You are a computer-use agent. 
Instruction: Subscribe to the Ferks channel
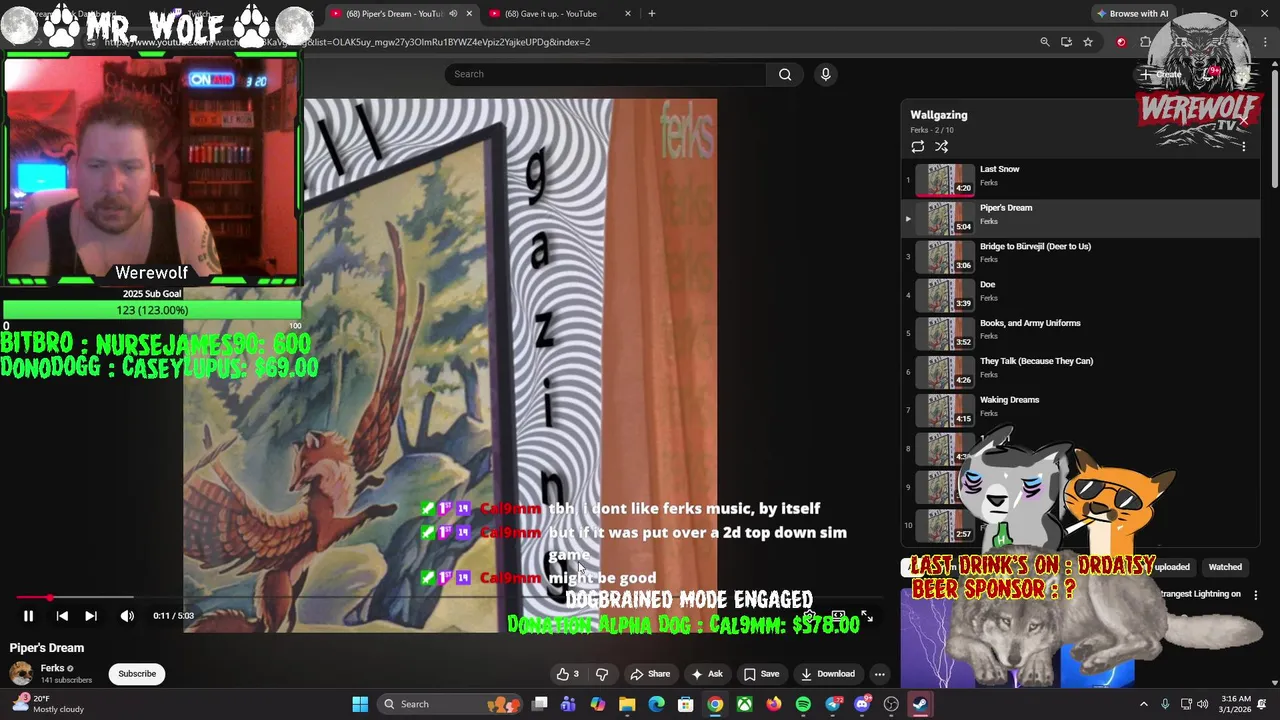tap(137, 674)
